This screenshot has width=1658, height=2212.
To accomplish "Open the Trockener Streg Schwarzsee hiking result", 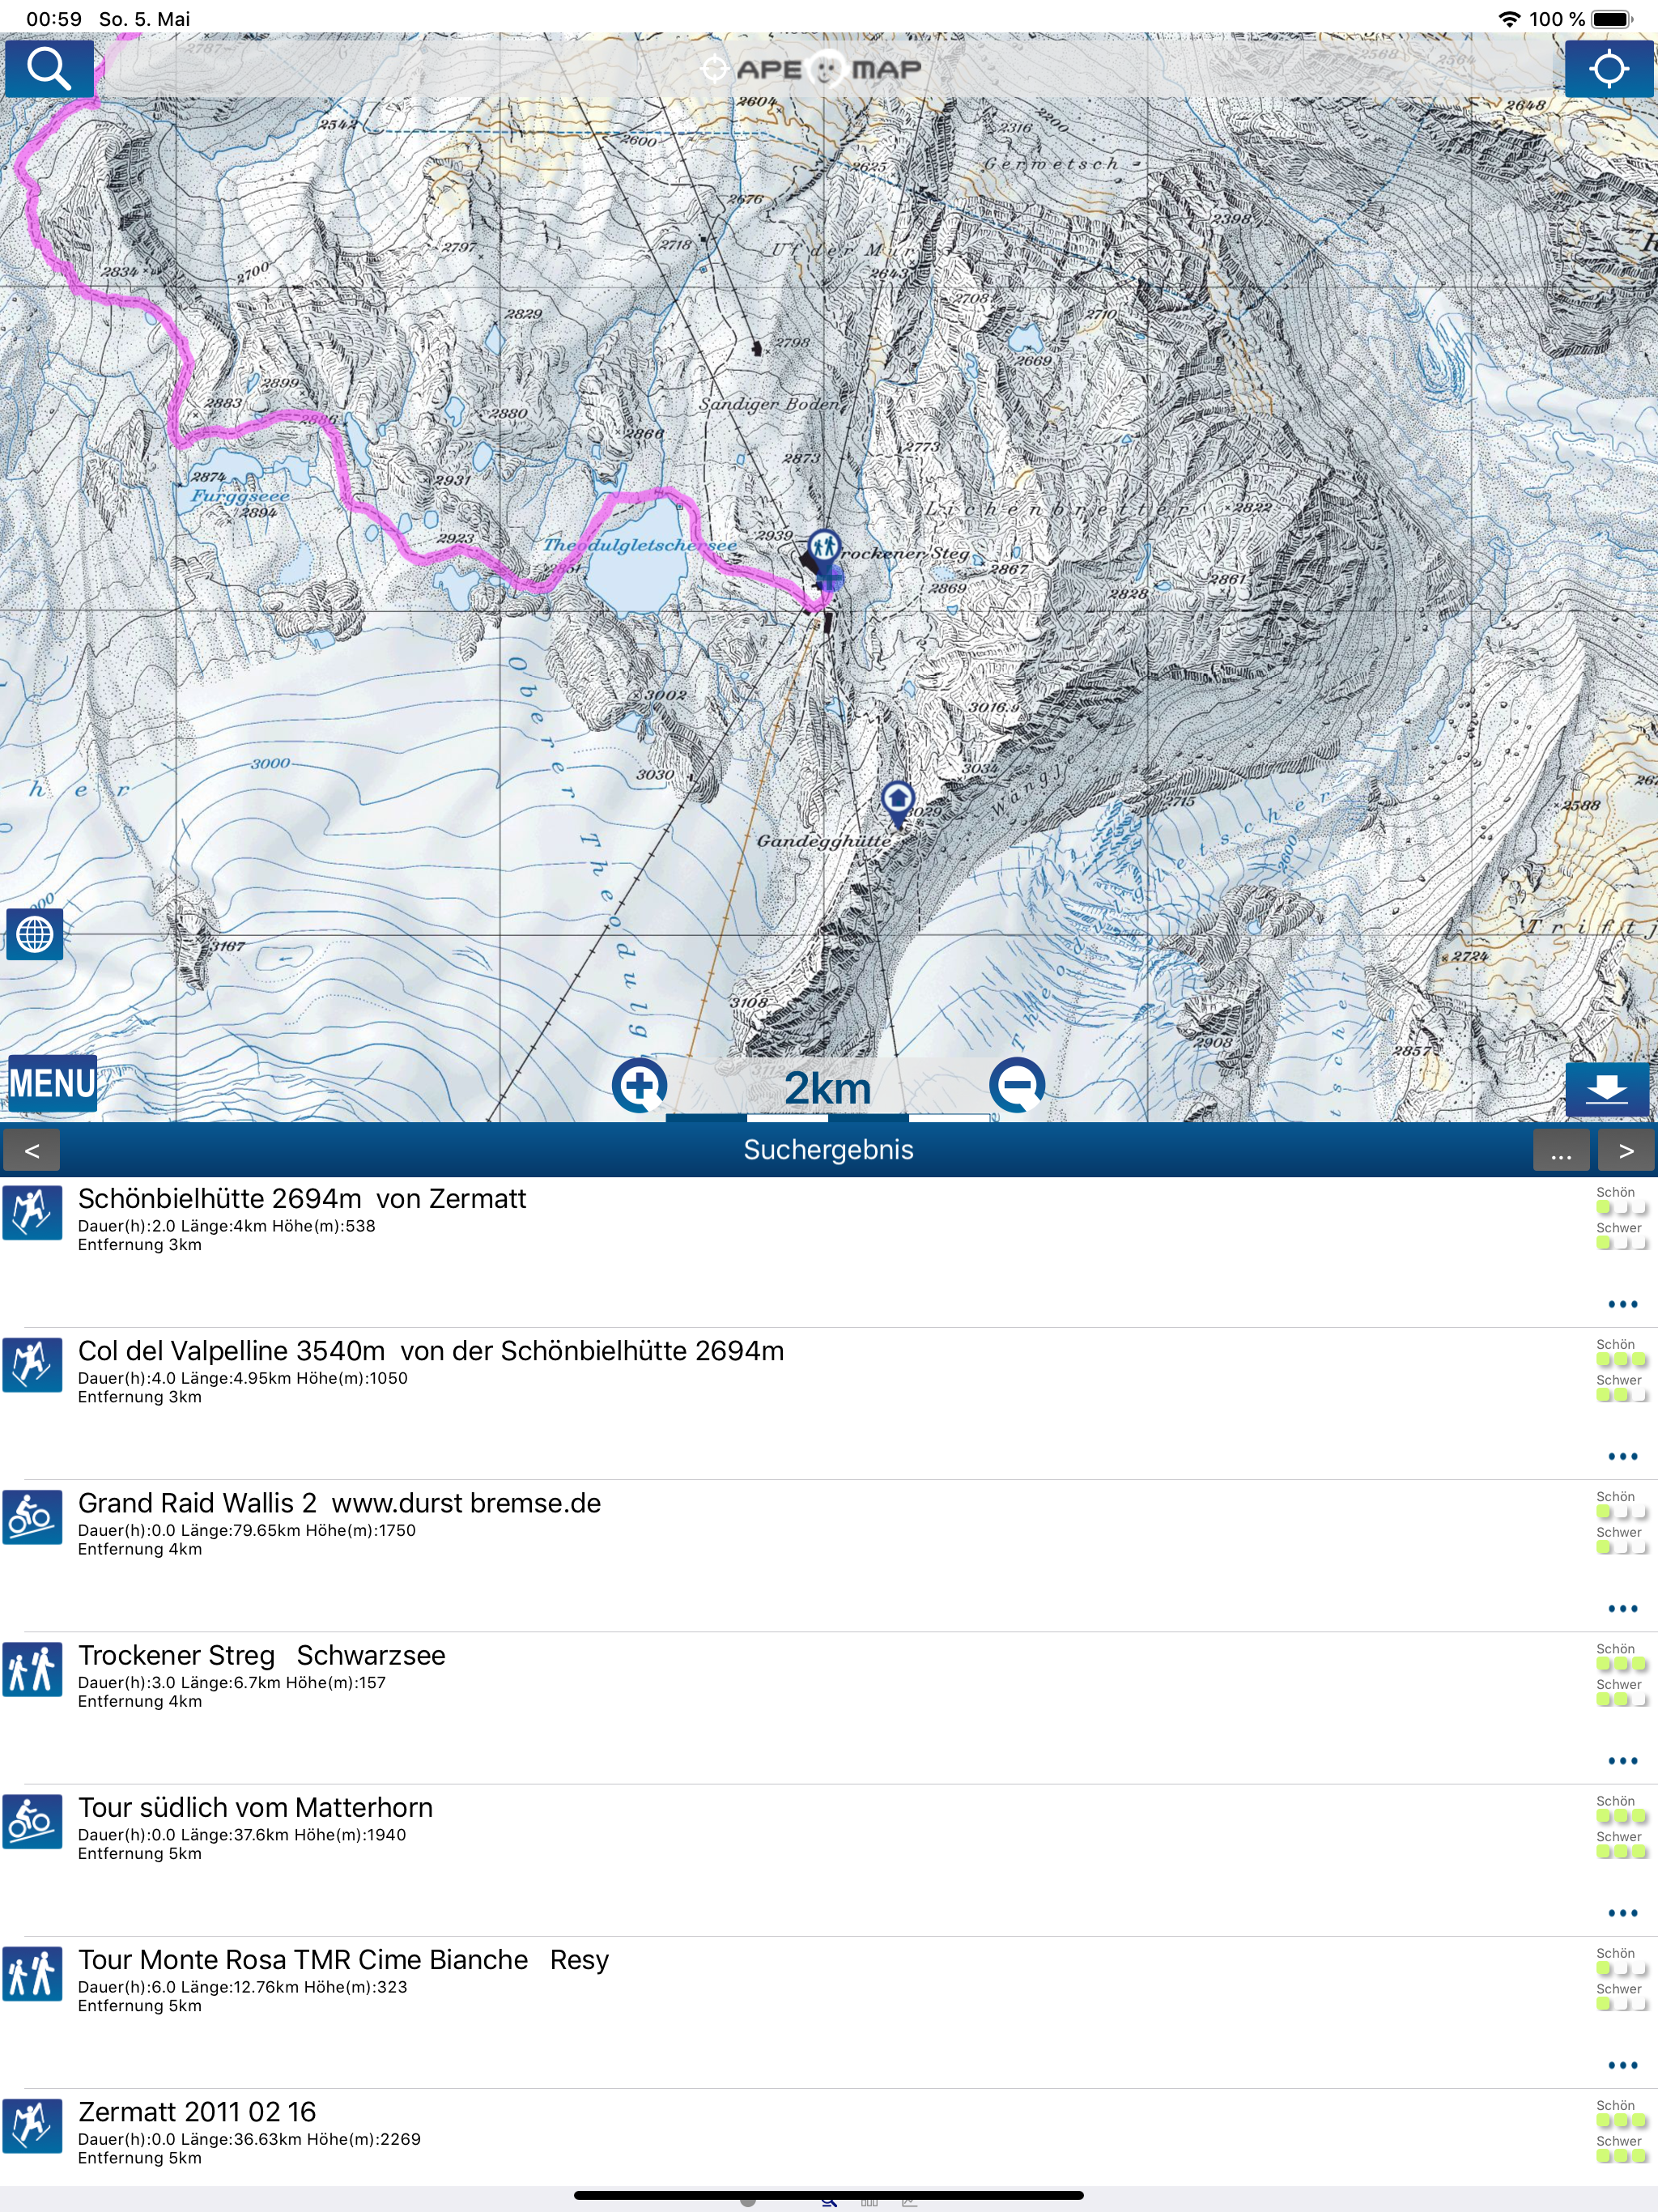I will point(262,1656).
